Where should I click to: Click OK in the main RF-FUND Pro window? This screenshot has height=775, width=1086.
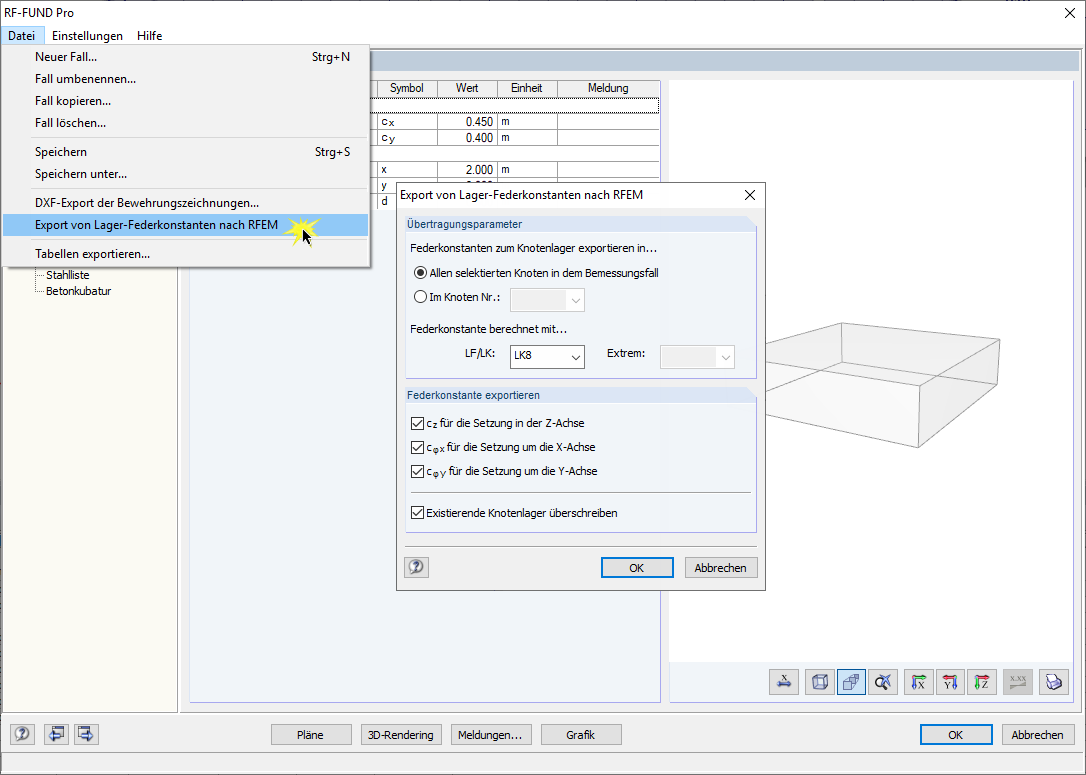956,735
